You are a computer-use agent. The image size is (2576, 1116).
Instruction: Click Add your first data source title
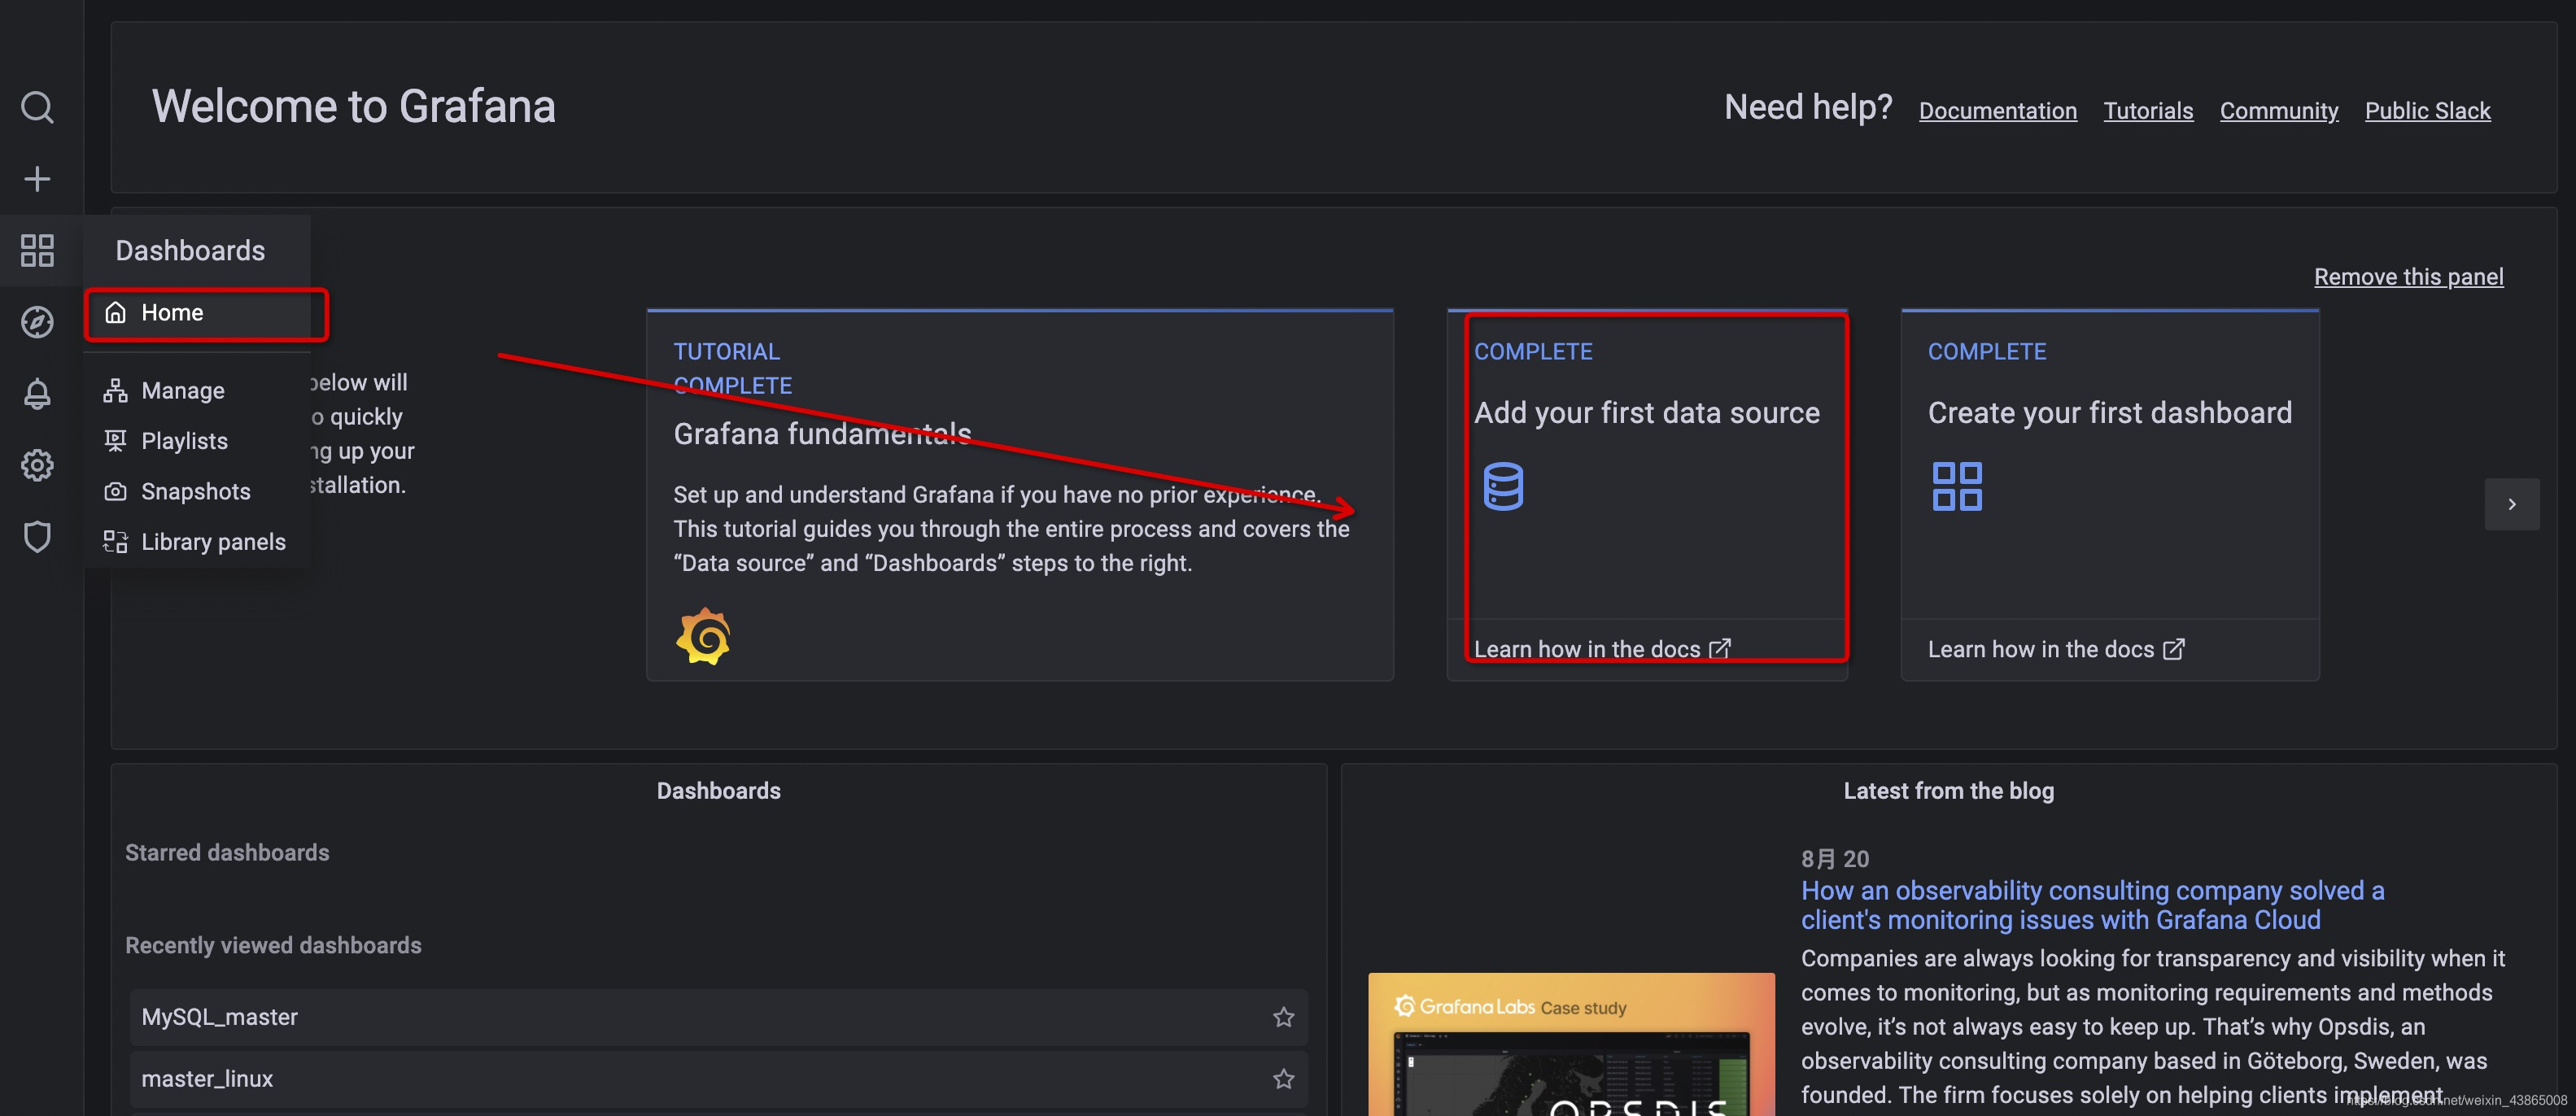coord(1646,412)
